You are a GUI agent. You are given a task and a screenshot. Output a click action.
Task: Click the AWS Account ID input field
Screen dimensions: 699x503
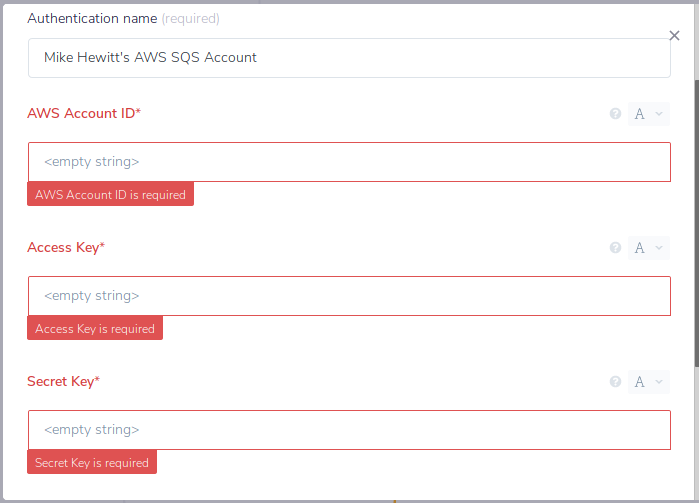coord(349,162)
